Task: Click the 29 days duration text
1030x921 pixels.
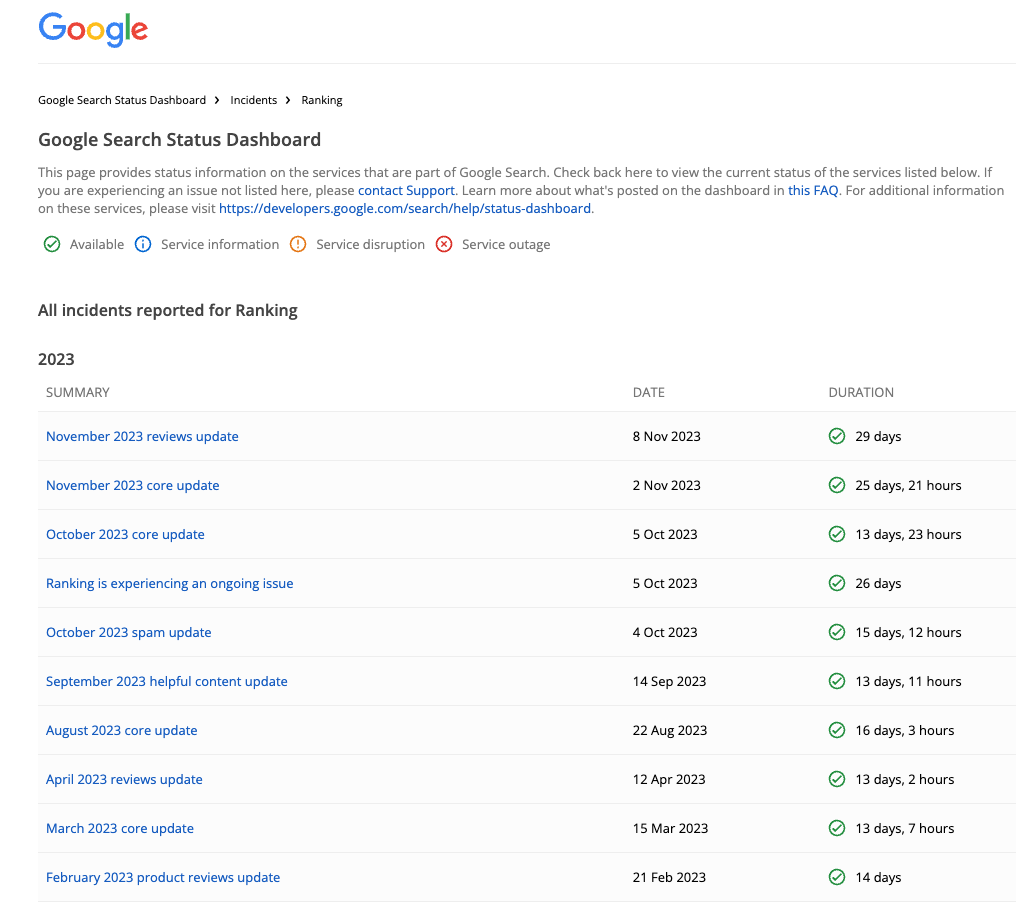Action: pyautogui.click(x=878, y=436)
